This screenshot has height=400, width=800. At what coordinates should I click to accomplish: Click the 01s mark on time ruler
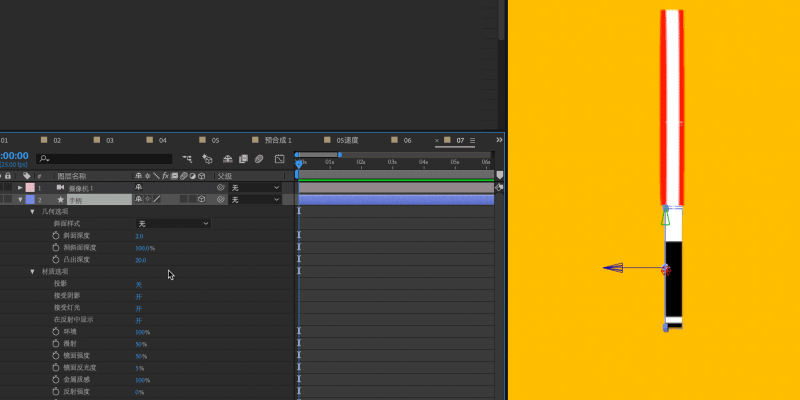330,162
